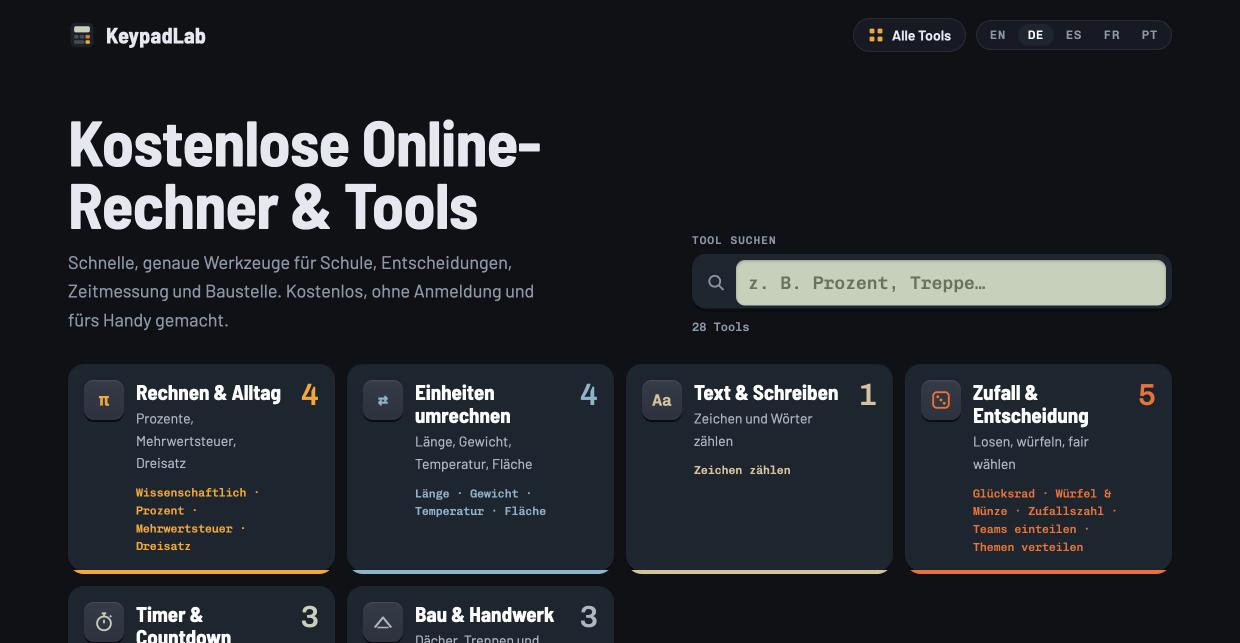
Task: Click the Zufall & Entscheidung category heading
Action: coord(1030,404)
